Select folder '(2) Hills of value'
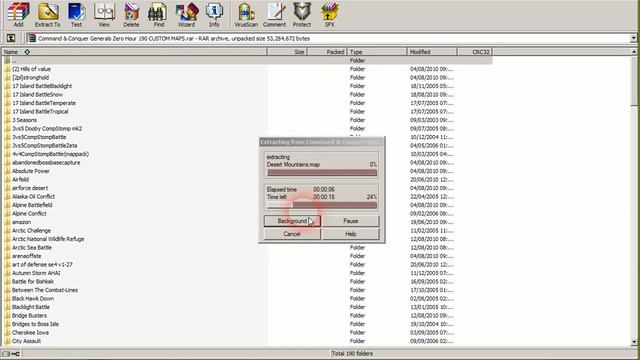640x360 pixels. tap(31, 69)
